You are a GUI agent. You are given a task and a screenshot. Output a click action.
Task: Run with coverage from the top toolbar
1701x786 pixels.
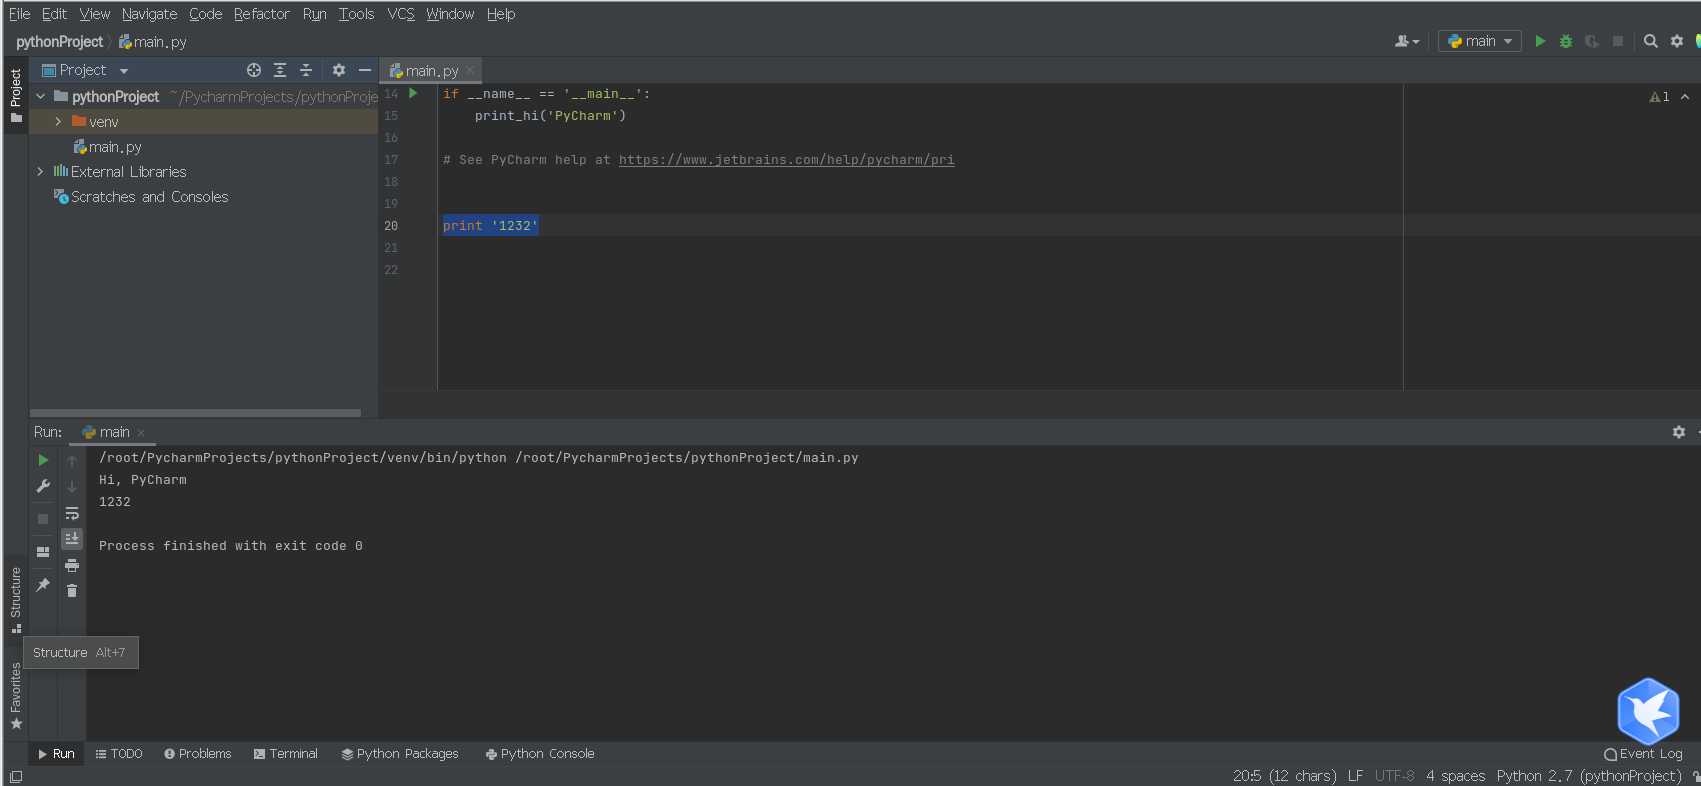1592,41
